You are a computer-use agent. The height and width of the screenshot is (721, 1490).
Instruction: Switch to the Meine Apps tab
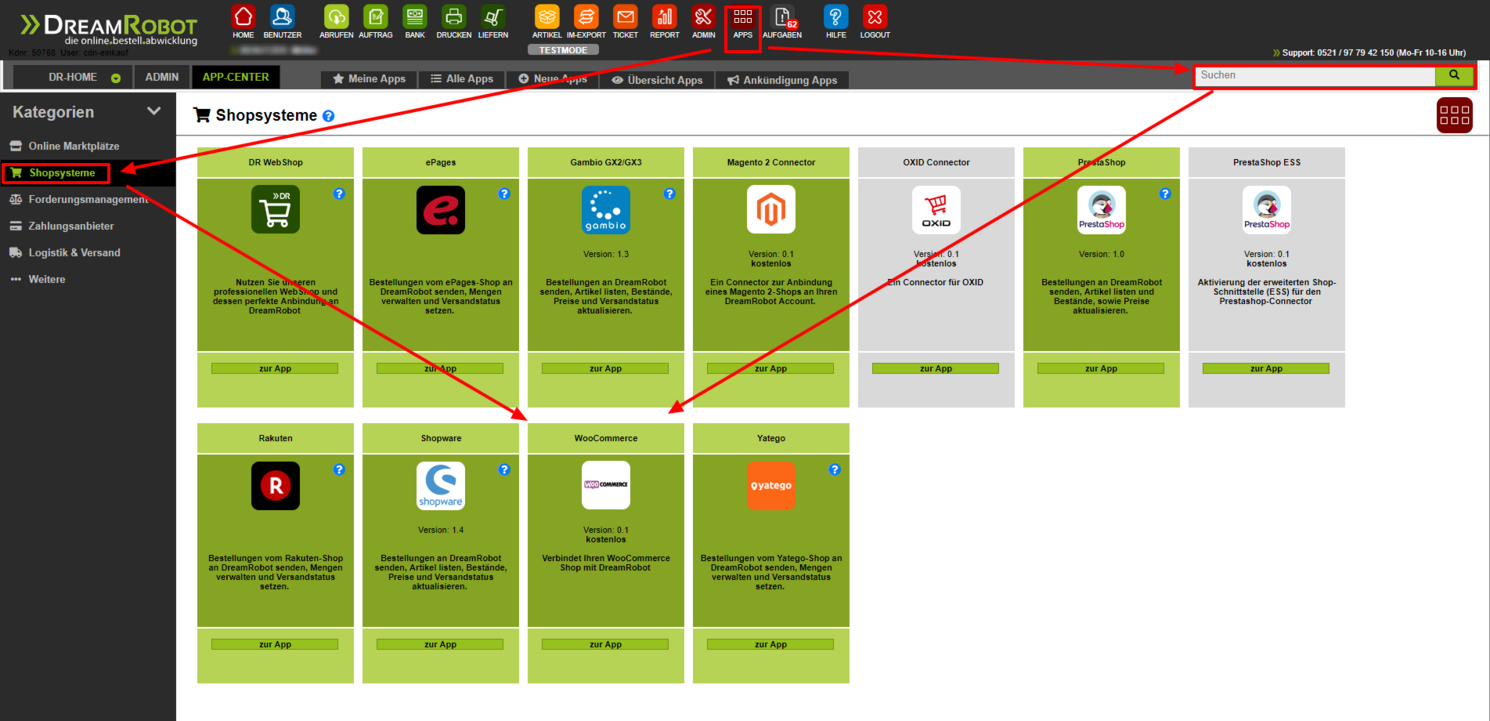point(369,79)
